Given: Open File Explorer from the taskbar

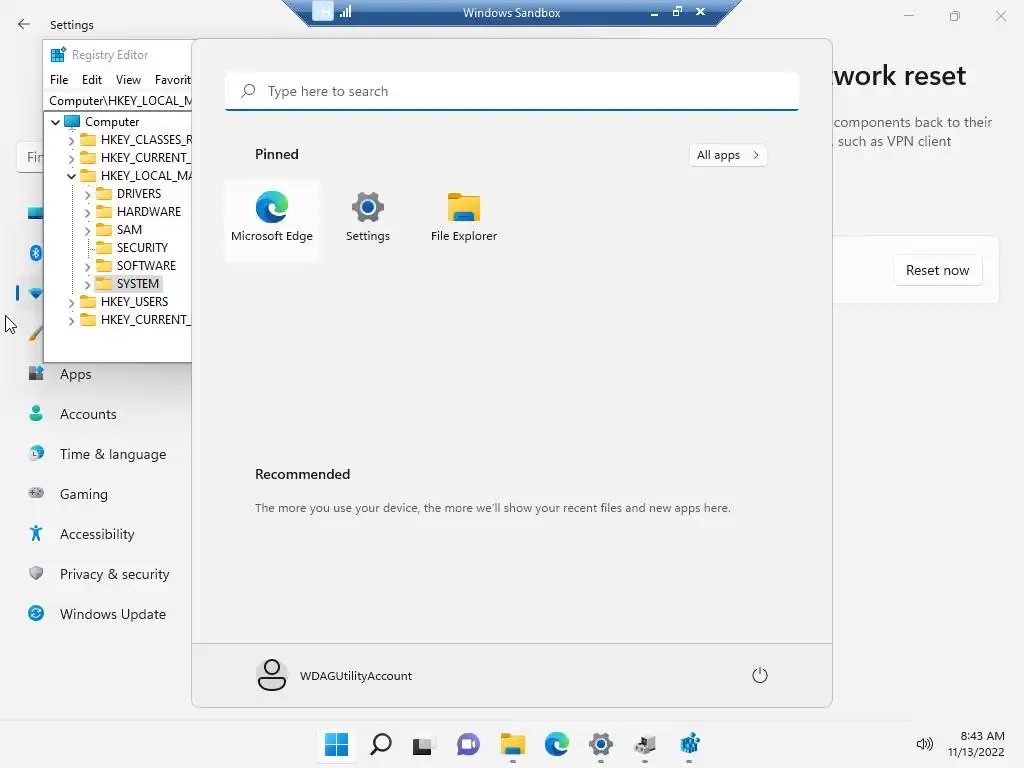Looking at the screenshot, I should pos(513,744).
